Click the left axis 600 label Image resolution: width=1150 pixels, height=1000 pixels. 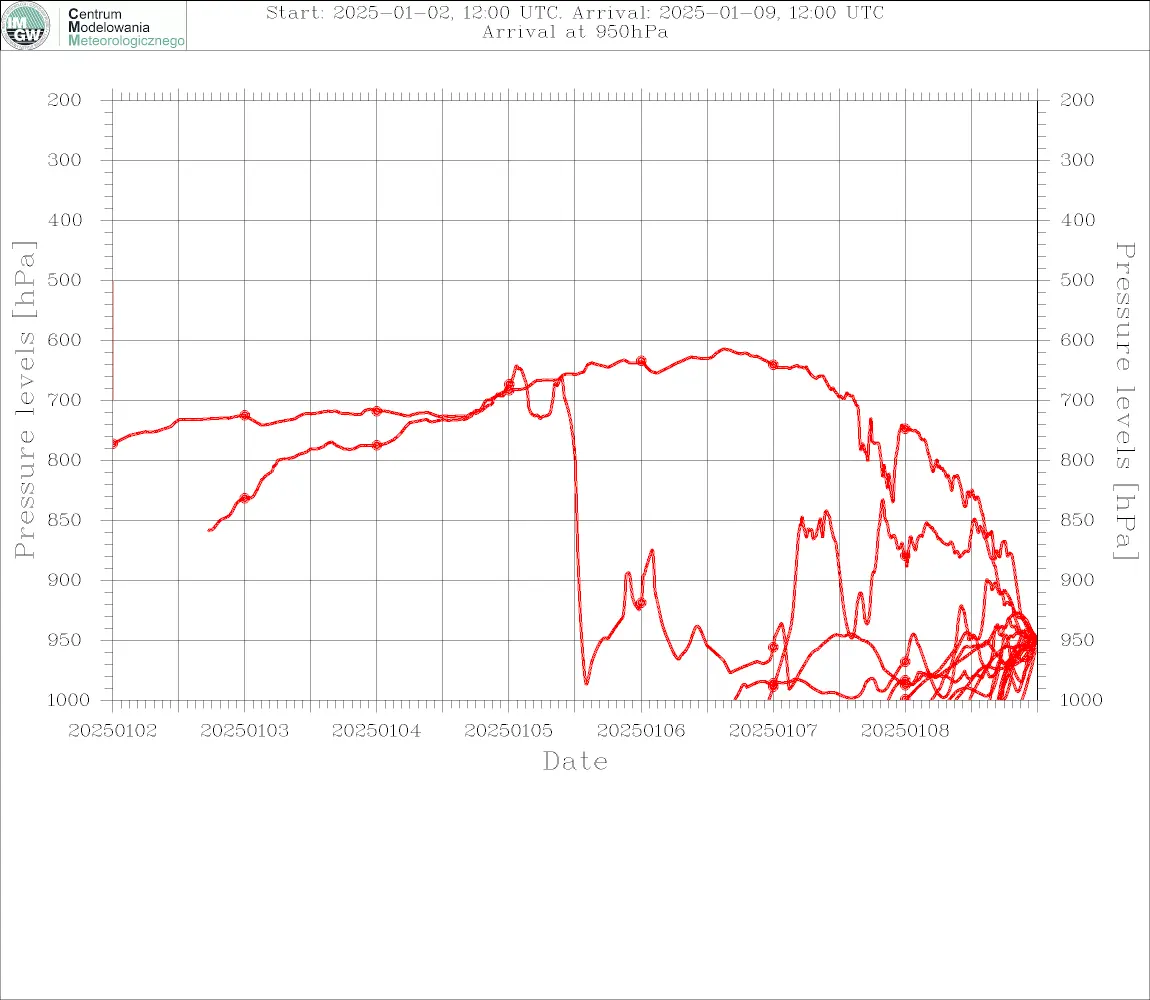(x=65, y=340)
